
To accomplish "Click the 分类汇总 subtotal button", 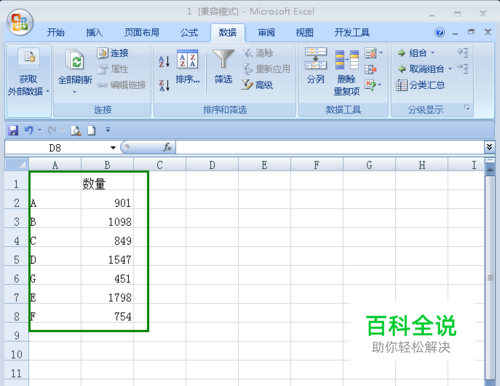I will point(421,85).
